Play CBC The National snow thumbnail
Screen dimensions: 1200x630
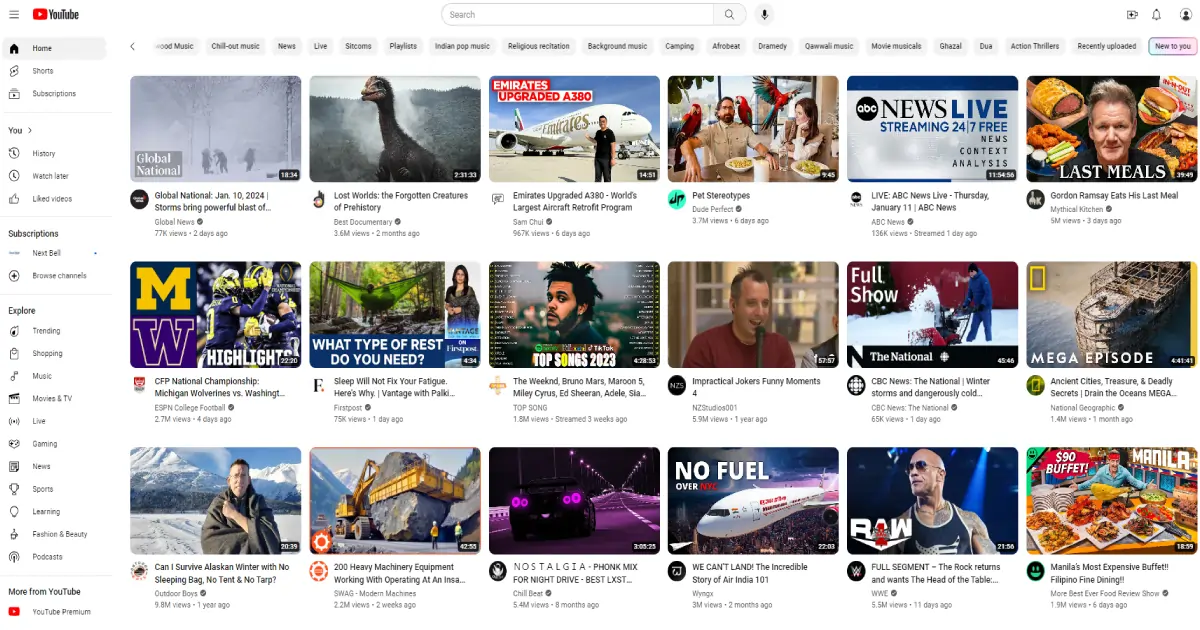tap(933, 315)
